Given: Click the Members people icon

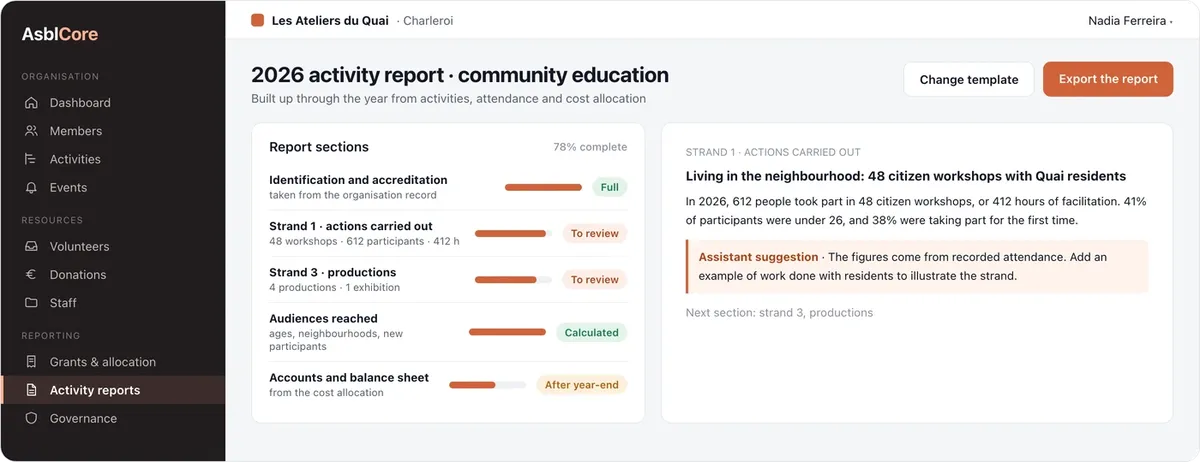Looking at the screenshot, I should 31,131.
